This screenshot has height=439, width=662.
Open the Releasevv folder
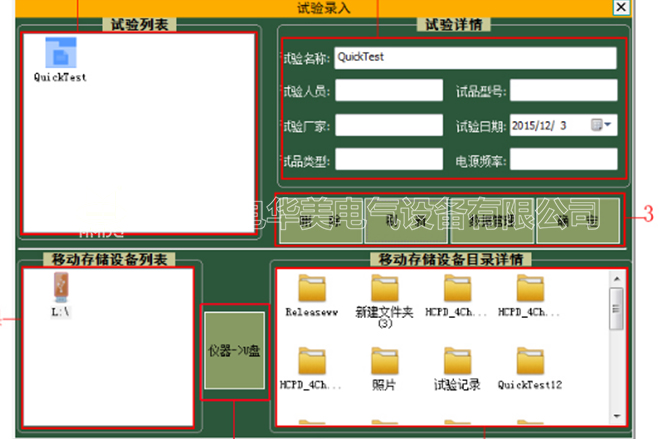(312, 288)
